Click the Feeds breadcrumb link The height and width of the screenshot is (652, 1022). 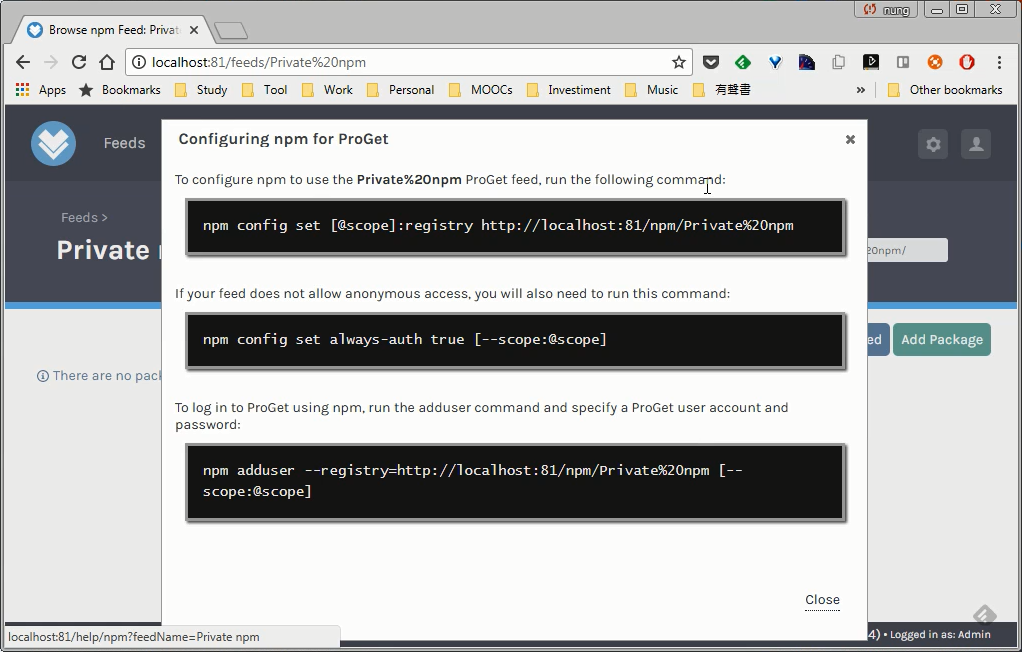coord(80,217)
